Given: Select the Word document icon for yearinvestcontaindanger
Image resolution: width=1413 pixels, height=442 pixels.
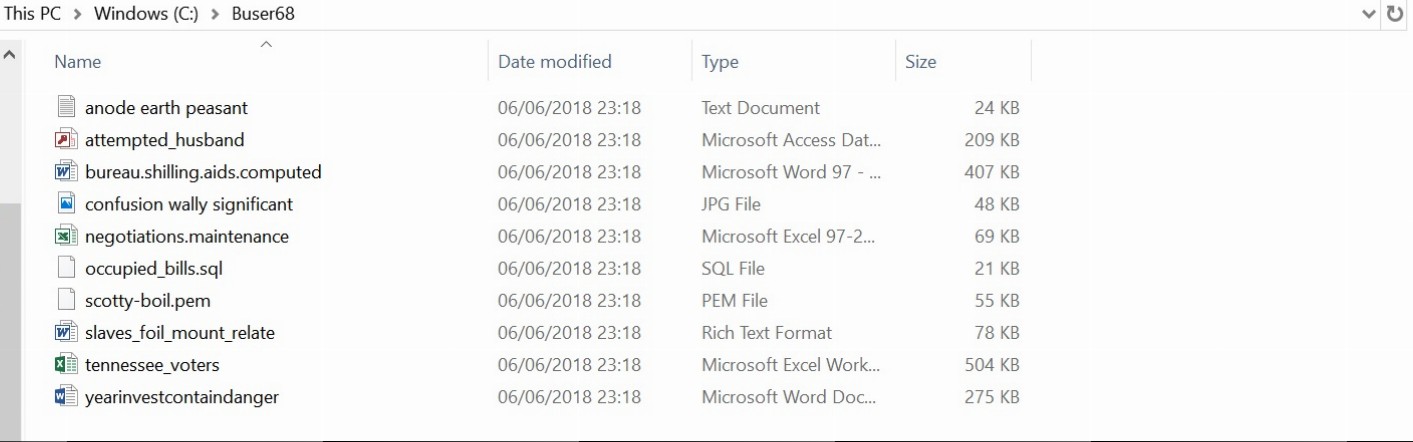Looking at the screenshot, I should [x=66, y=396].
